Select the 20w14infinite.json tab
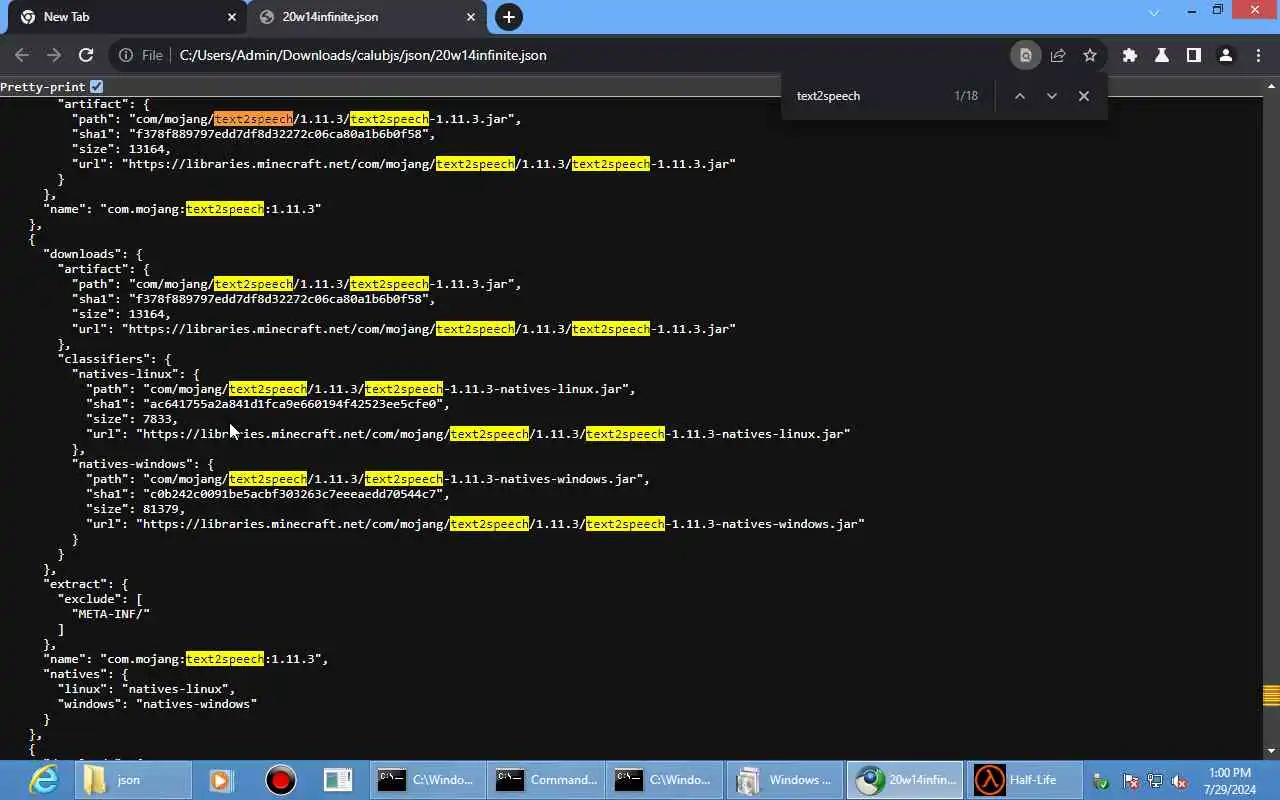The height and width of the screenshot is (800, 1280). click(367, 17)
